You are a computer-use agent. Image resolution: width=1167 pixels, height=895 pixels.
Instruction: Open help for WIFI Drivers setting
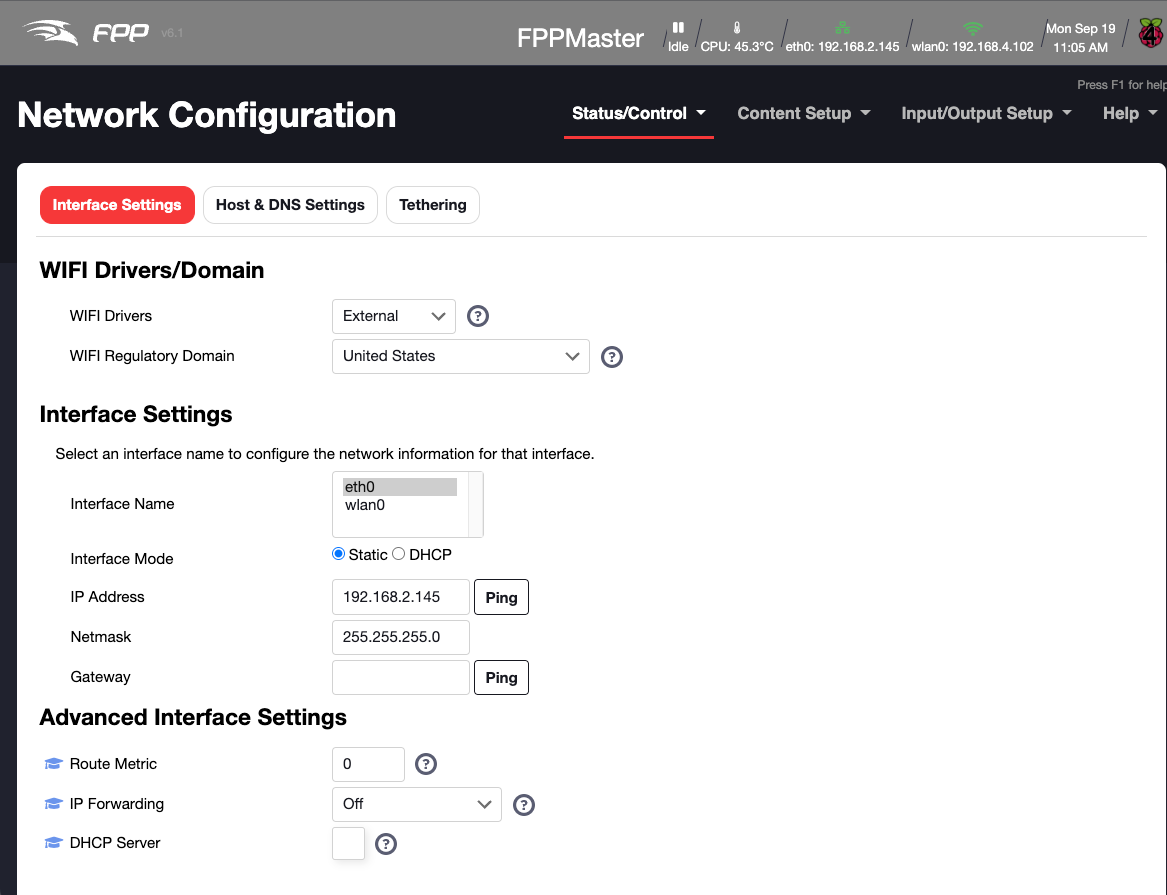pos(477,316)
